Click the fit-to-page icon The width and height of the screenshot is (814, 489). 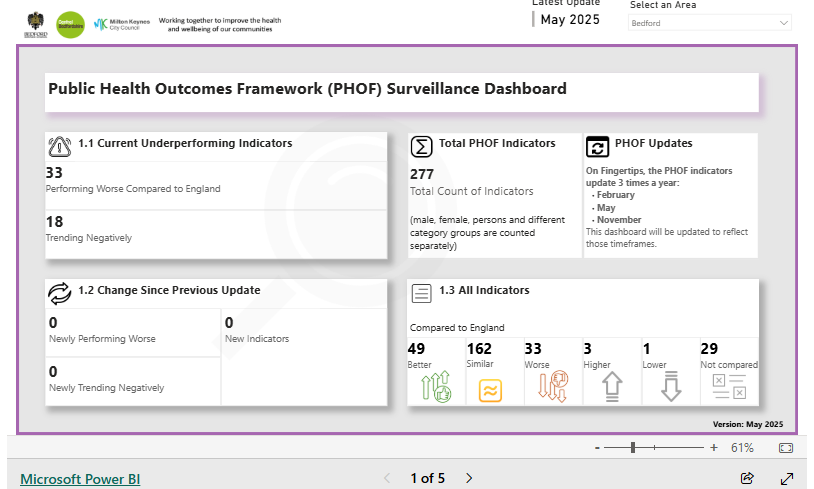(x=786, y=448)
